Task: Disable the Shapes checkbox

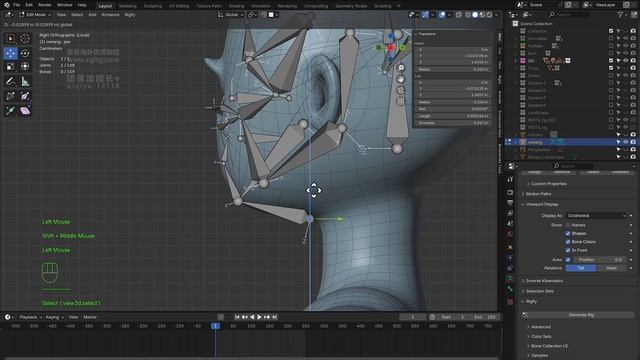Action: pyautogui.click(x=568, y=233)
